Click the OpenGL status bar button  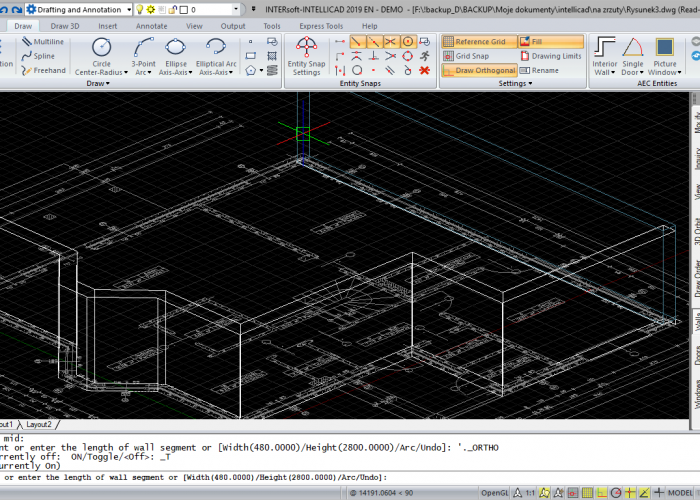tap(494, 493)
